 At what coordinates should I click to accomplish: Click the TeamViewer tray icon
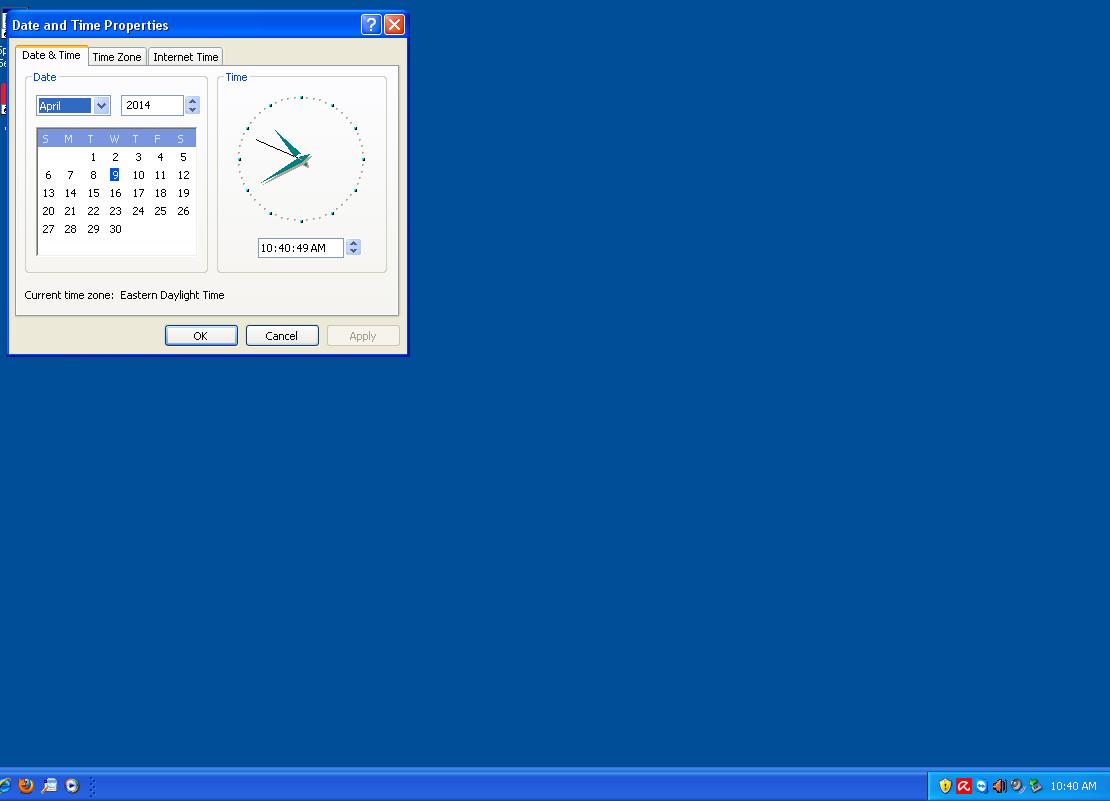981,786
